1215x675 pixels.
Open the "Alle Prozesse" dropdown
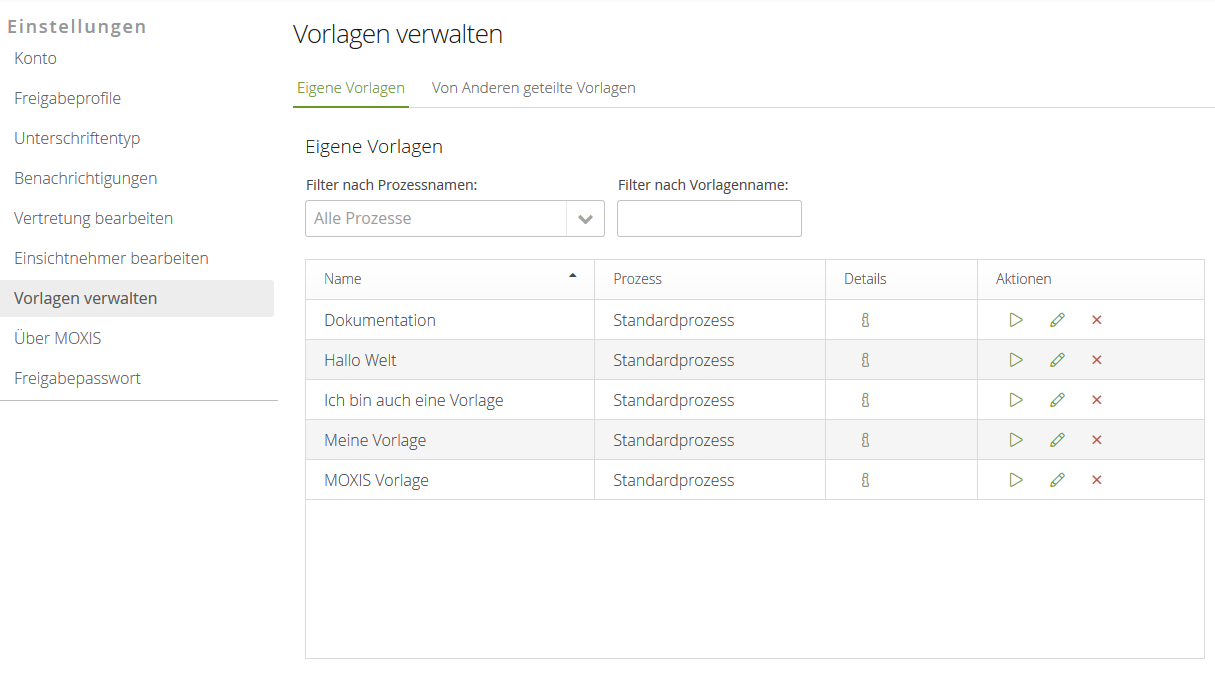(x=586, y=218)
